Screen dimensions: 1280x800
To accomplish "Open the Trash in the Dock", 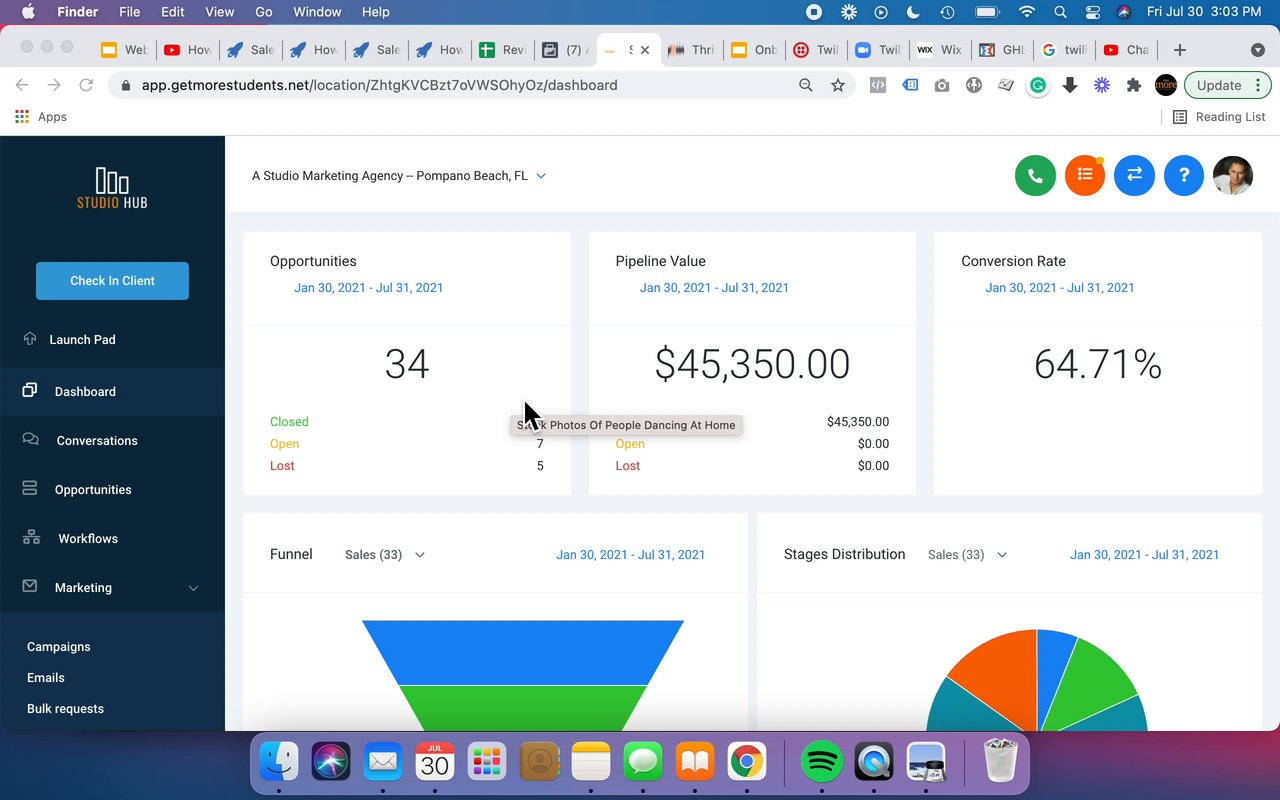I will coord(1000,763).
